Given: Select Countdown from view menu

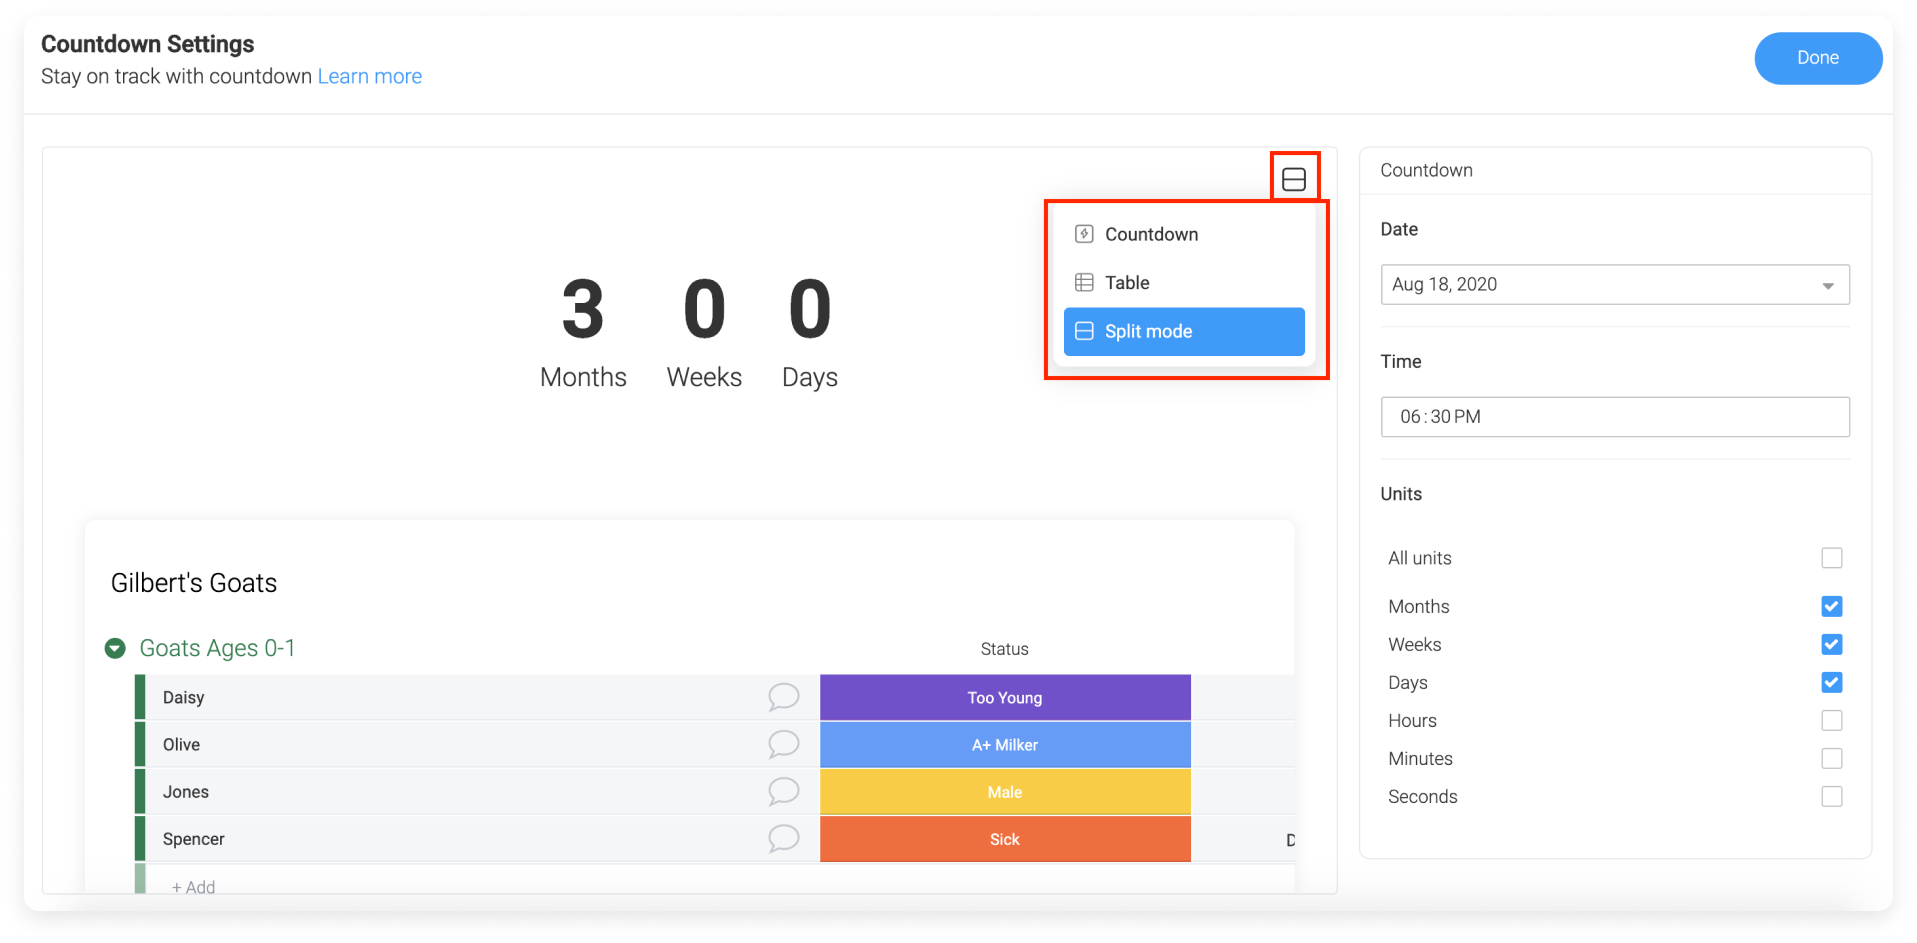Looking at the screenshot, I should (x=1184, y=234).
